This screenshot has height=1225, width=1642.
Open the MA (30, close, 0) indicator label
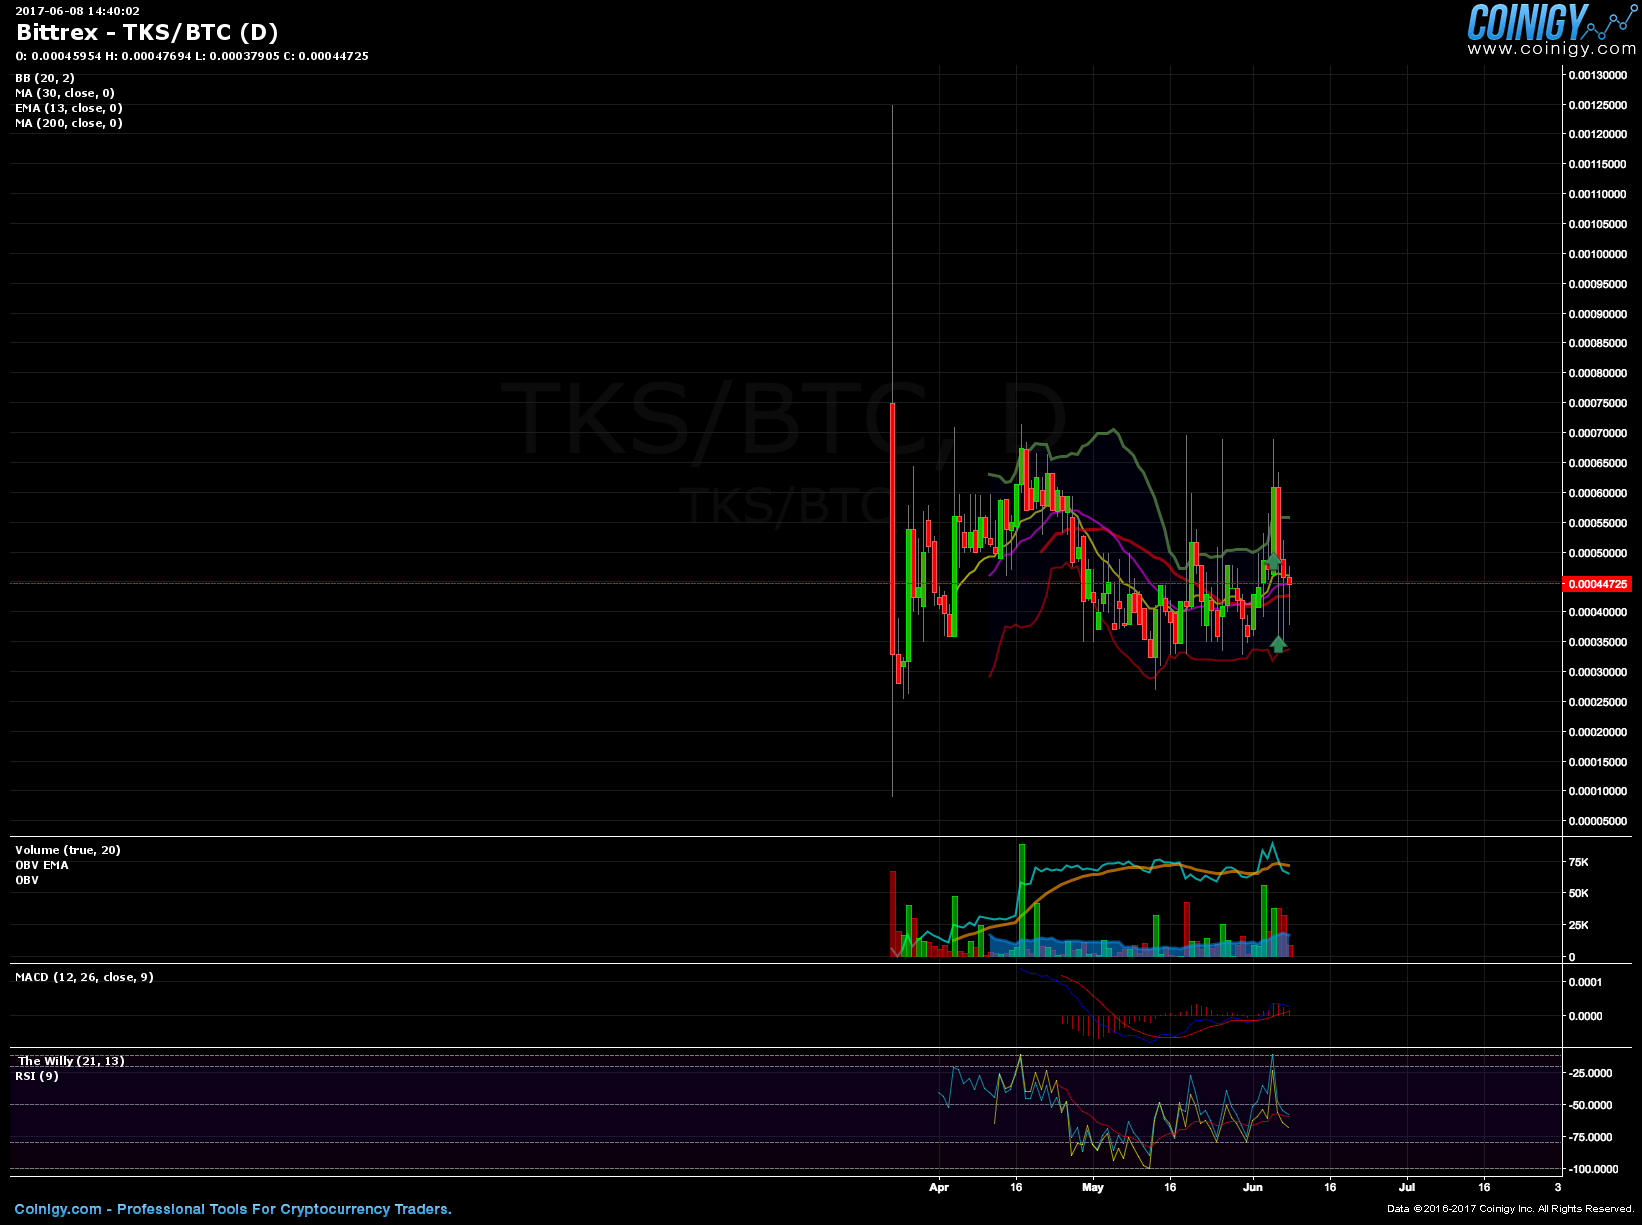65,93
